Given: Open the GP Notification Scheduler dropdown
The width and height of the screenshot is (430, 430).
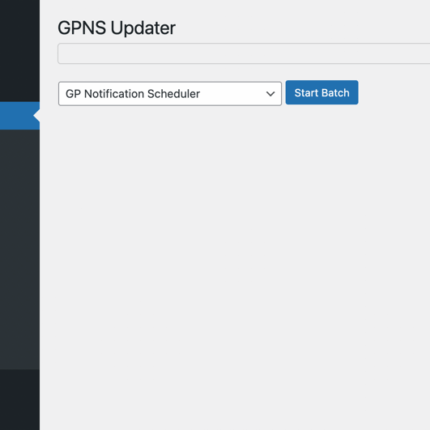Looking at the screenshot, I should 170,94.
